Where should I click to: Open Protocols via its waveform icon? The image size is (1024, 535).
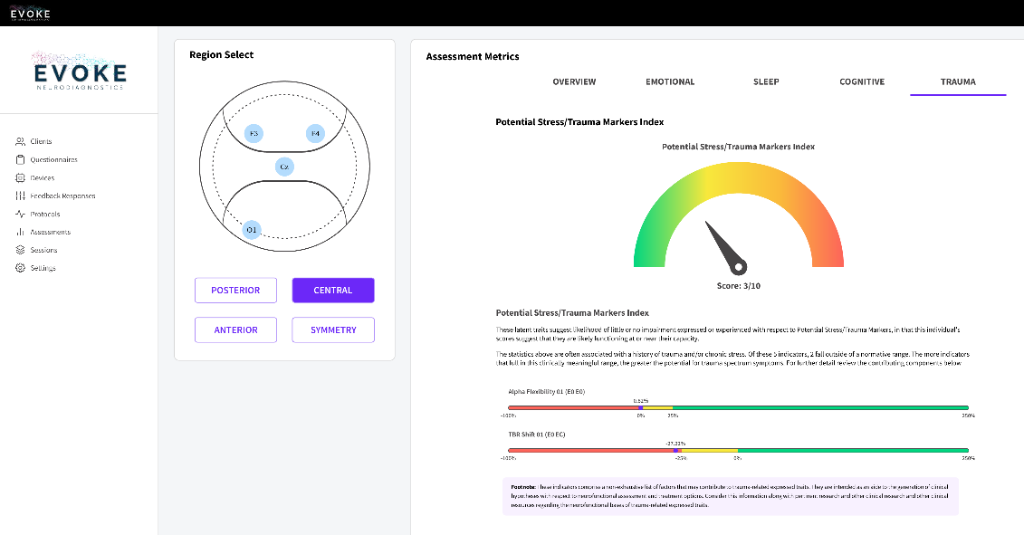[x=20, y=214]
